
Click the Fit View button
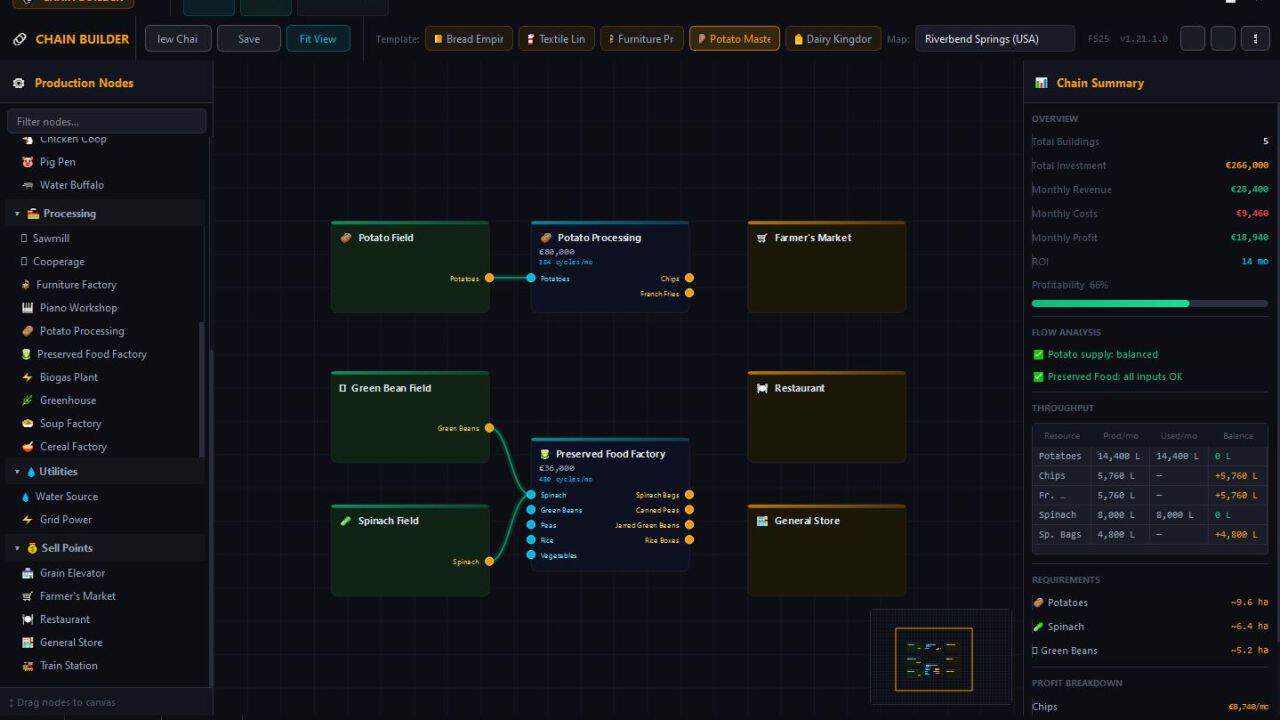[x=318, y=39]
